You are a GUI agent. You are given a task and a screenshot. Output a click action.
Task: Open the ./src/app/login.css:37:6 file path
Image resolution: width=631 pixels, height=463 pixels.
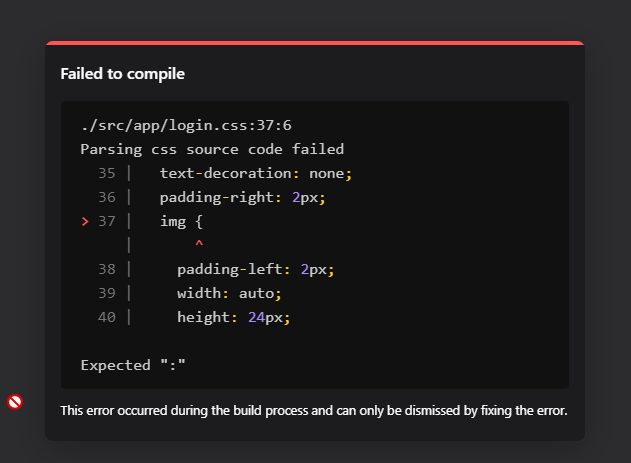pos(185,125)
